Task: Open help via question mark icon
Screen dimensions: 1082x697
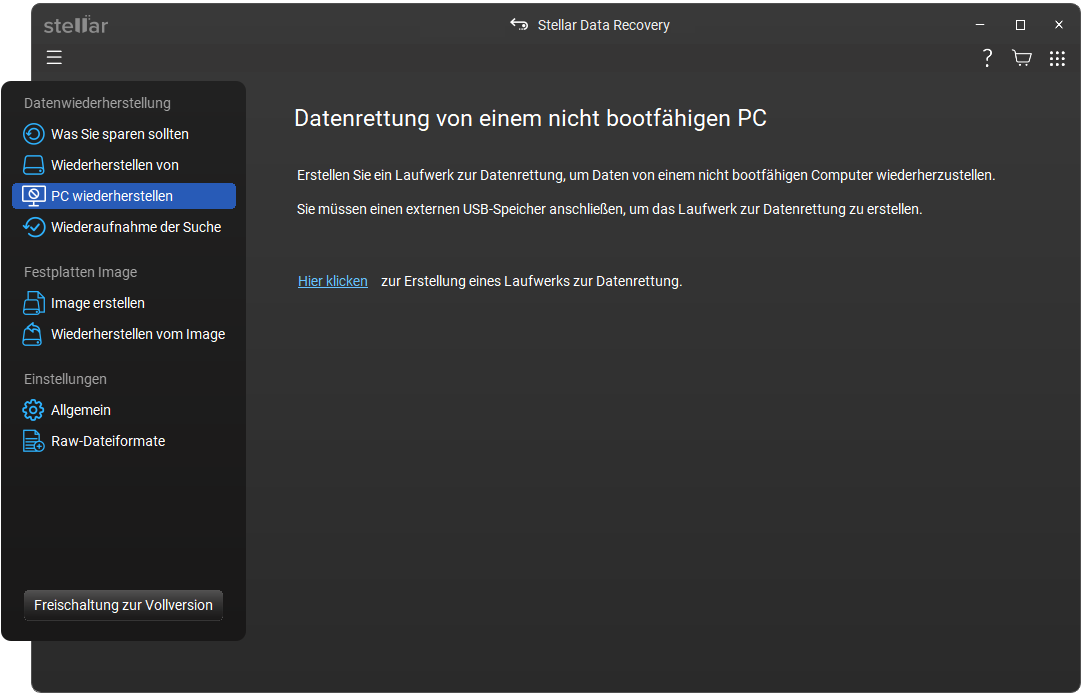Action: tap(987, 58)
